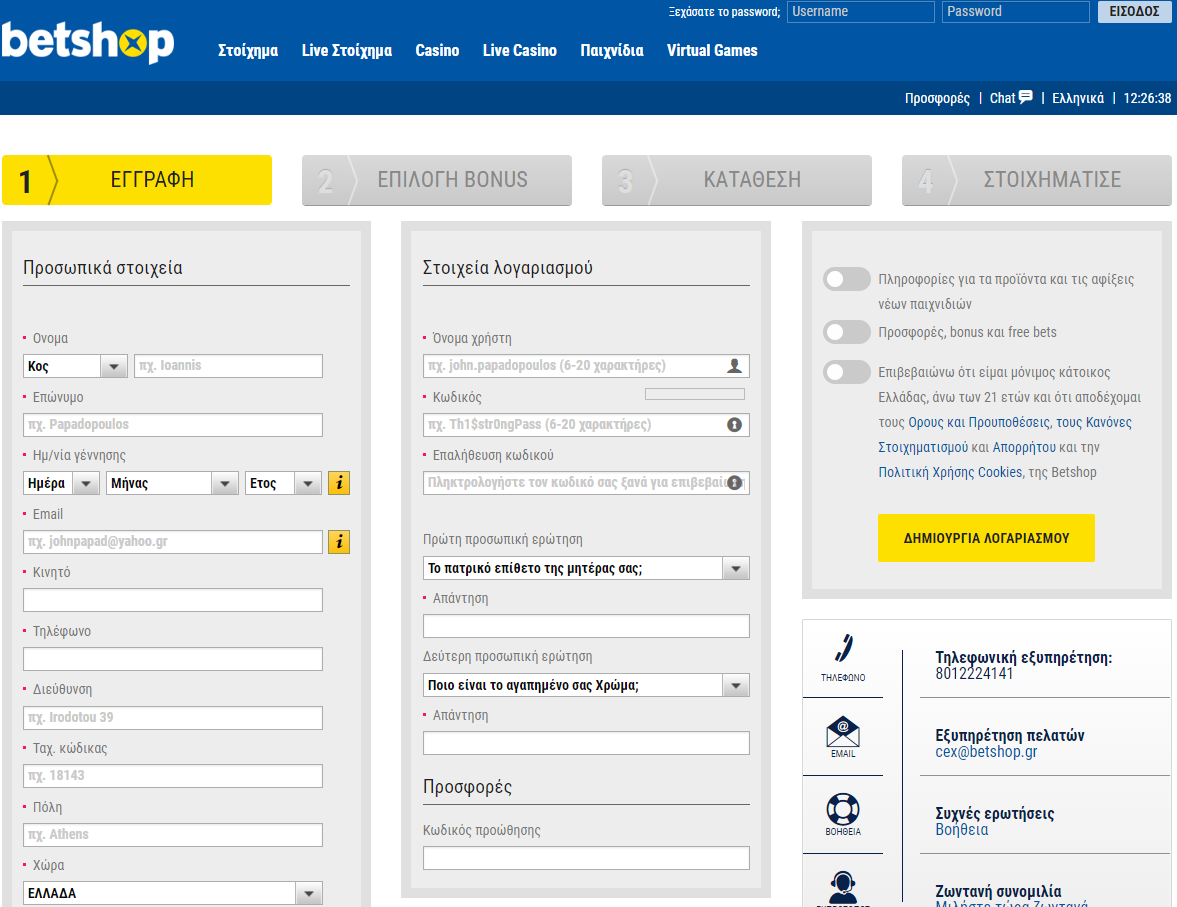Toggle the residency and age confirmation switch
The height and width of the screenshot is (907, 1177).
coord(846,372)
